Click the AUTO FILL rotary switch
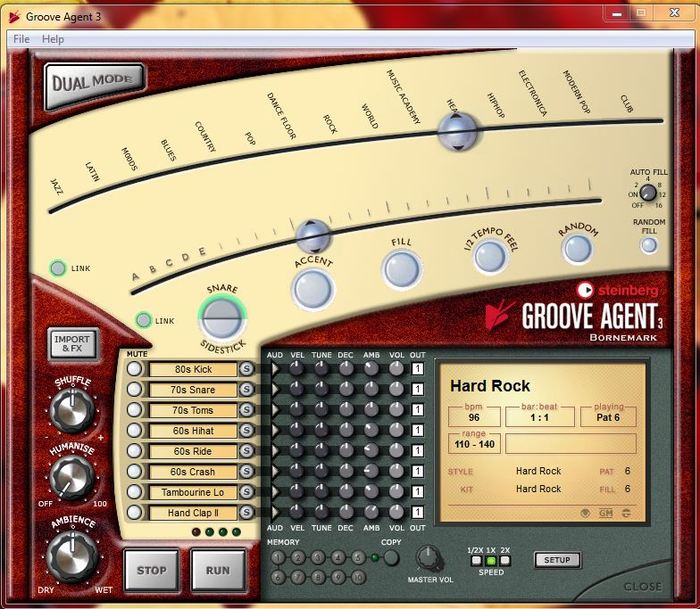700x609 pixels. pos(648,193)
